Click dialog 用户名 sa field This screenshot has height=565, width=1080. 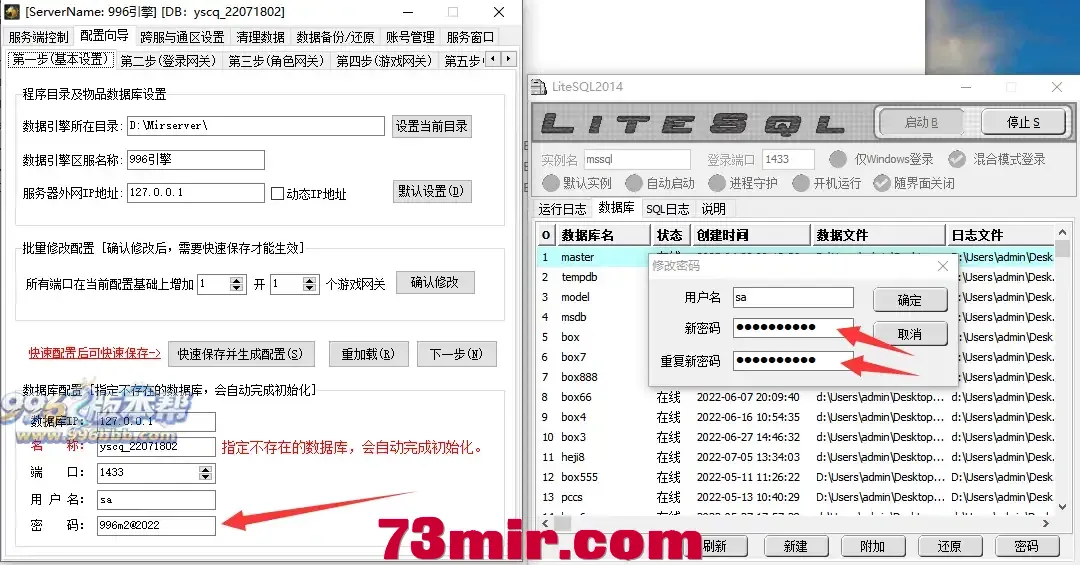point(793,297)
